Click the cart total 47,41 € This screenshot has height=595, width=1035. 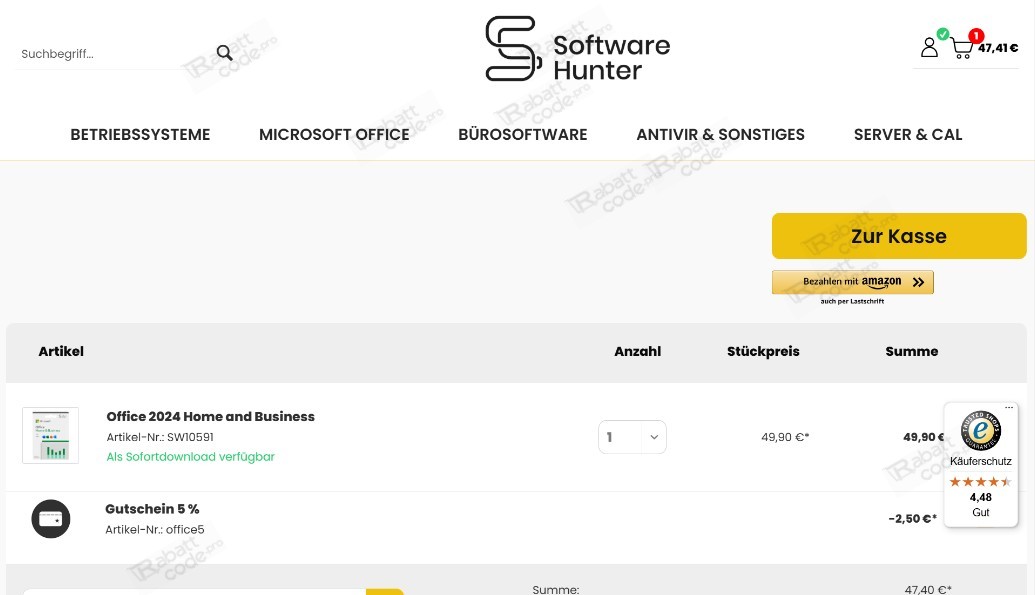[x=998, y=48]
